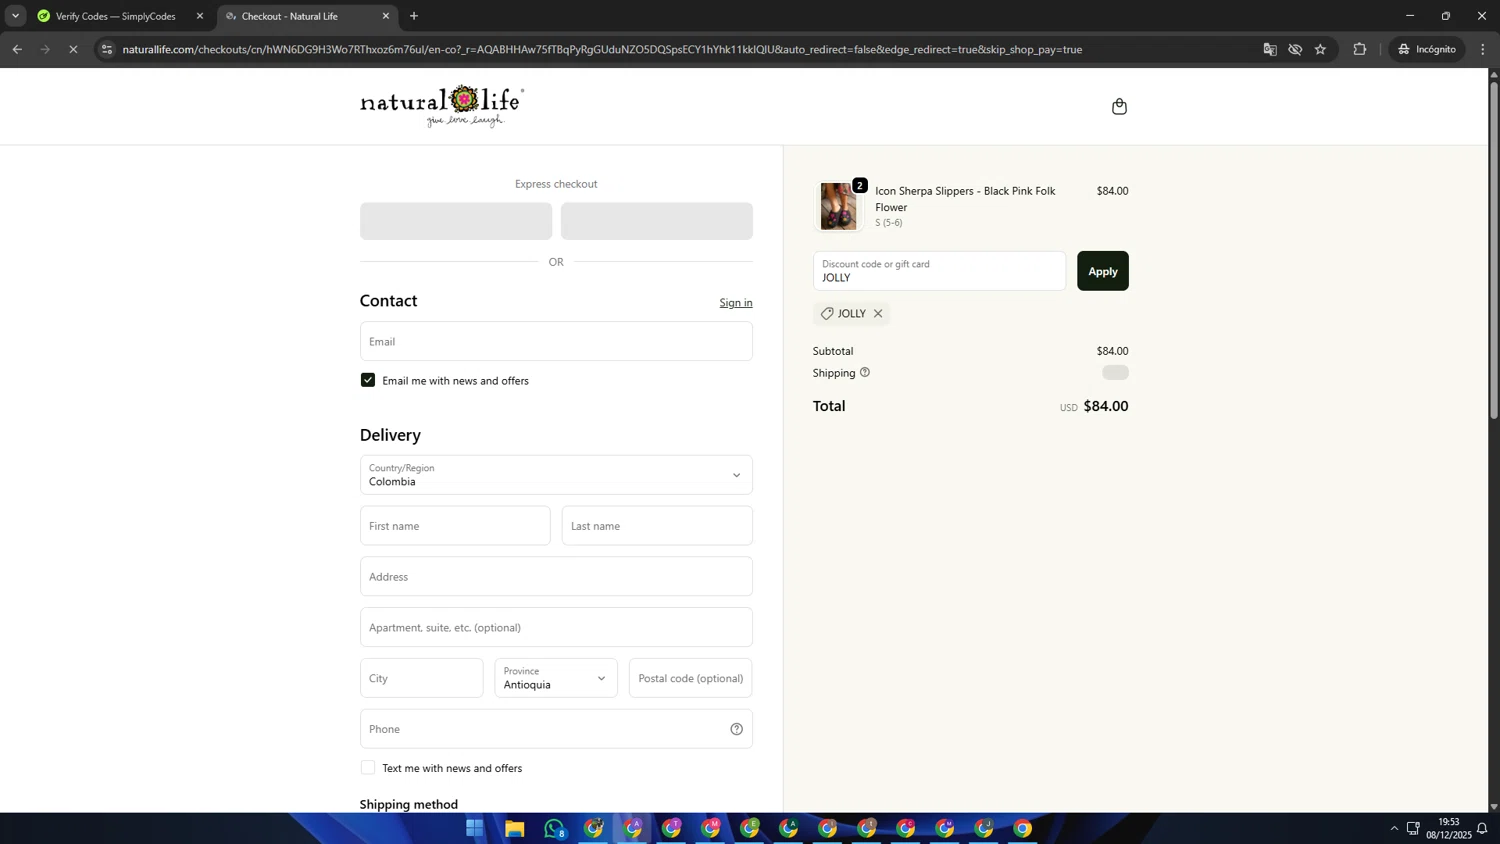Click the shipping help question mark icon
The height and width of the screenshot is (844, 1500).
click(865, 373)
